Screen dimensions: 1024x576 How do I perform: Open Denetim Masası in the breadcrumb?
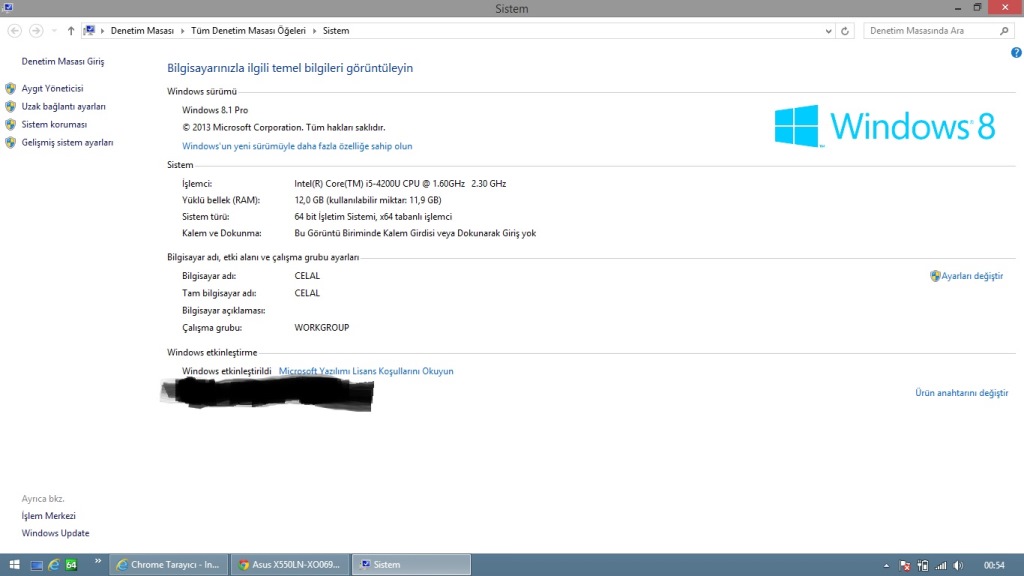point(142,31)
